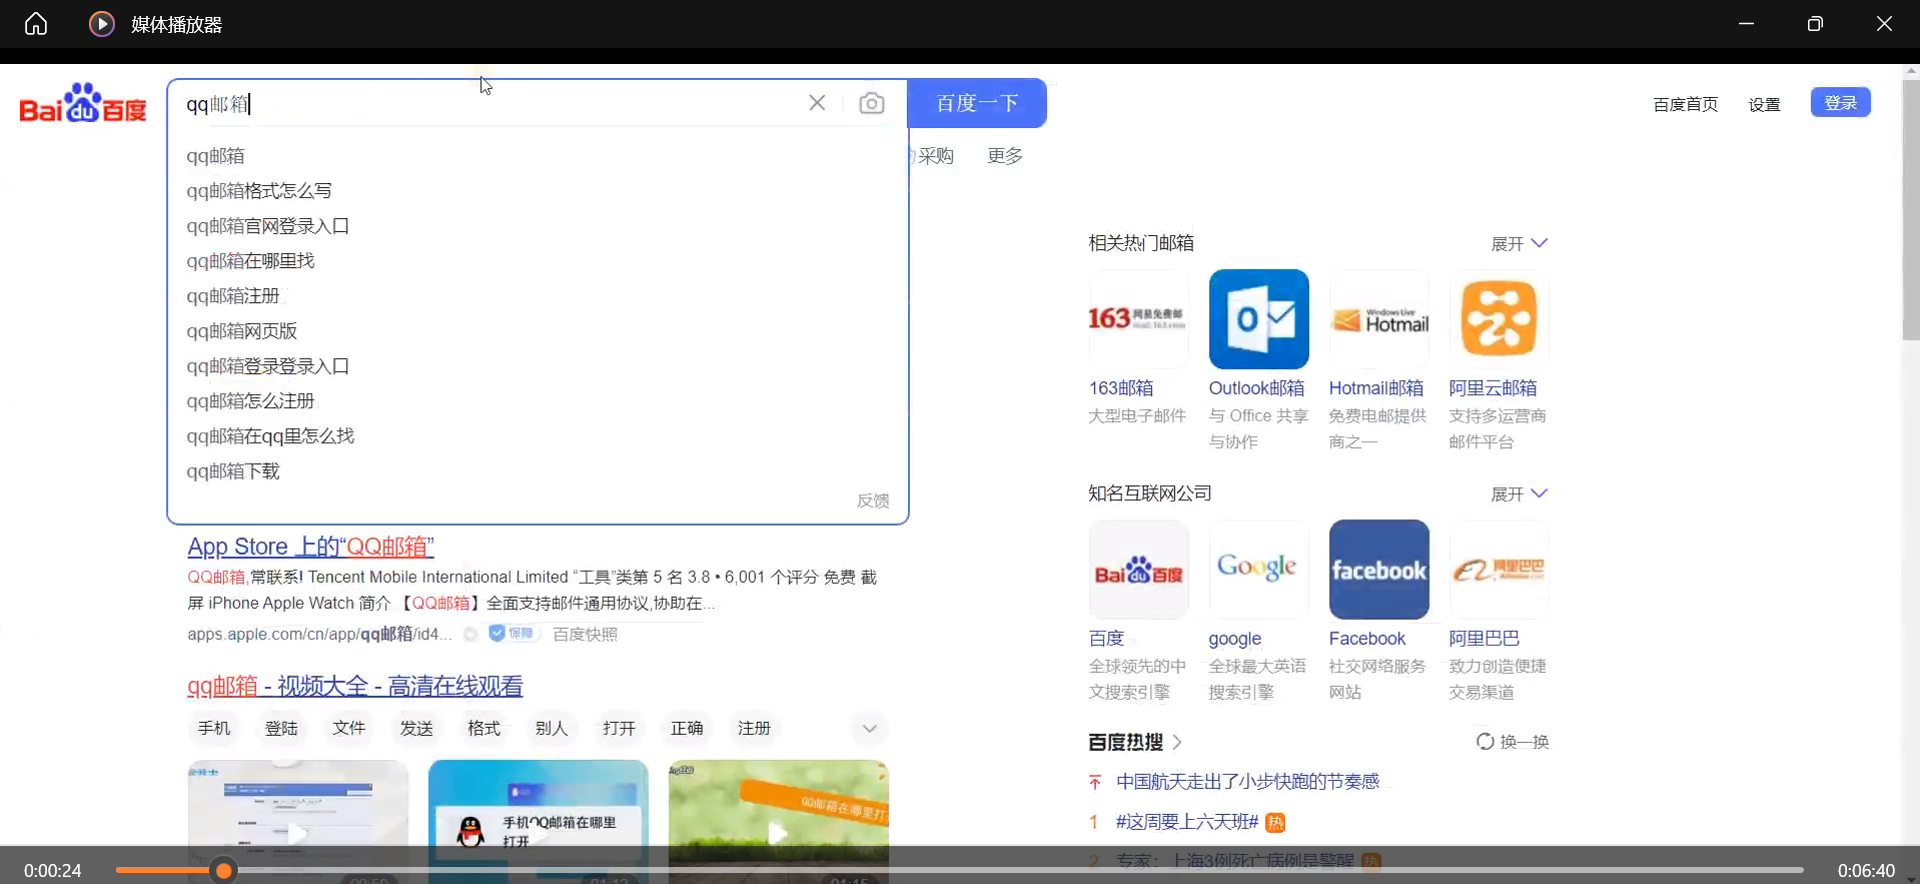
Task: Click the google text link
Action: coord(1235,639)
